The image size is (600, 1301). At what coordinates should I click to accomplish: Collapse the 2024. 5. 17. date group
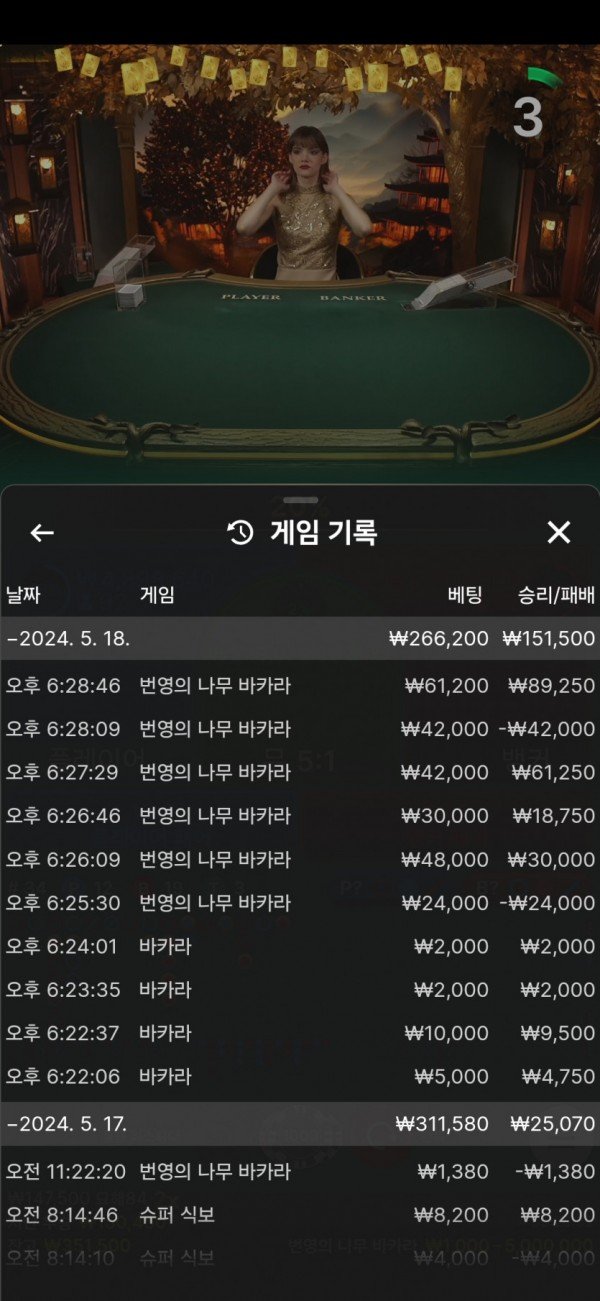pos(300,1124)
